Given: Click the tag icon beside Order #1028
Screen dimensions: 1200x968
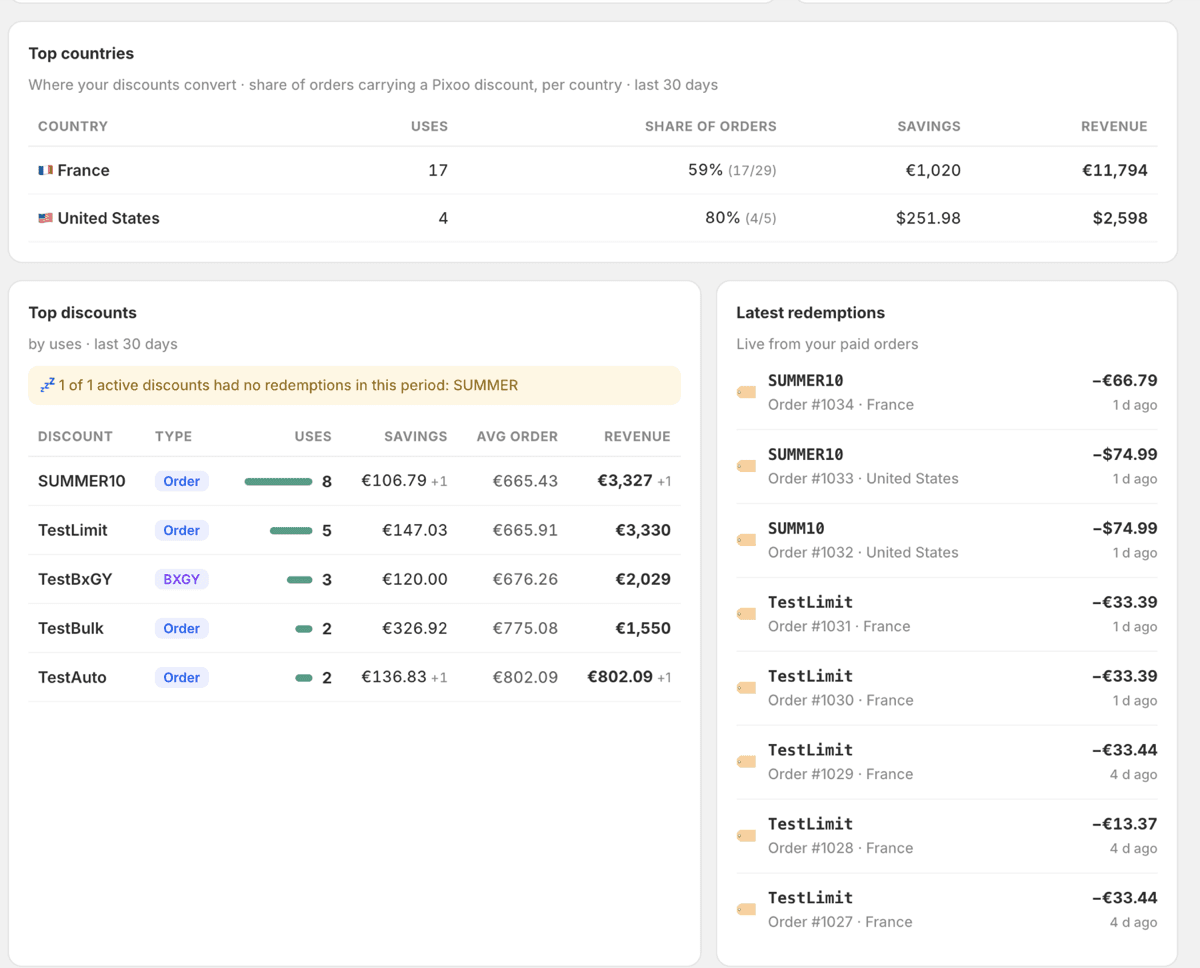Looking at the screenshot, I should pos(746,836).
